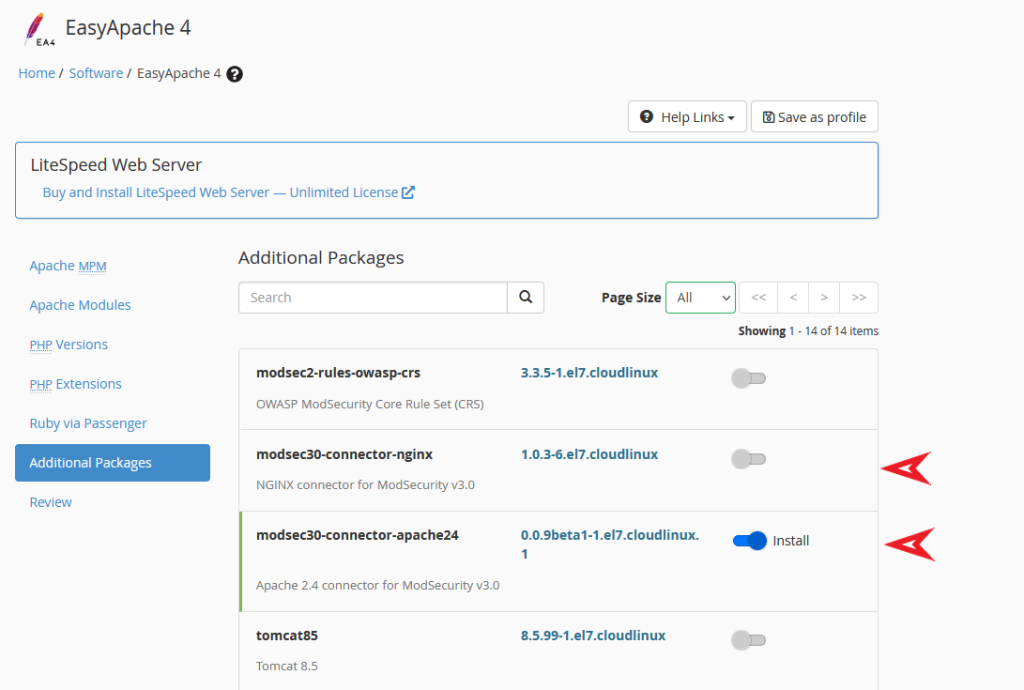Go to previous page of results
This screenshot has width=1024, height=690.
(x=793, y=297)
